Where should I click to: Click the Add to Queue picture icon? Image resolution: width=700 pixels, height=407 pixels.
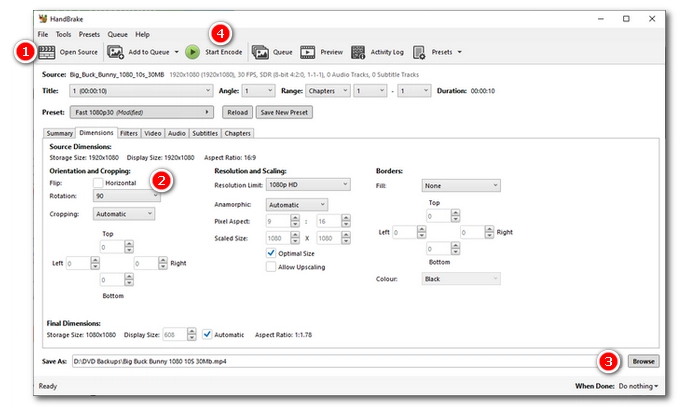[115, 52]
